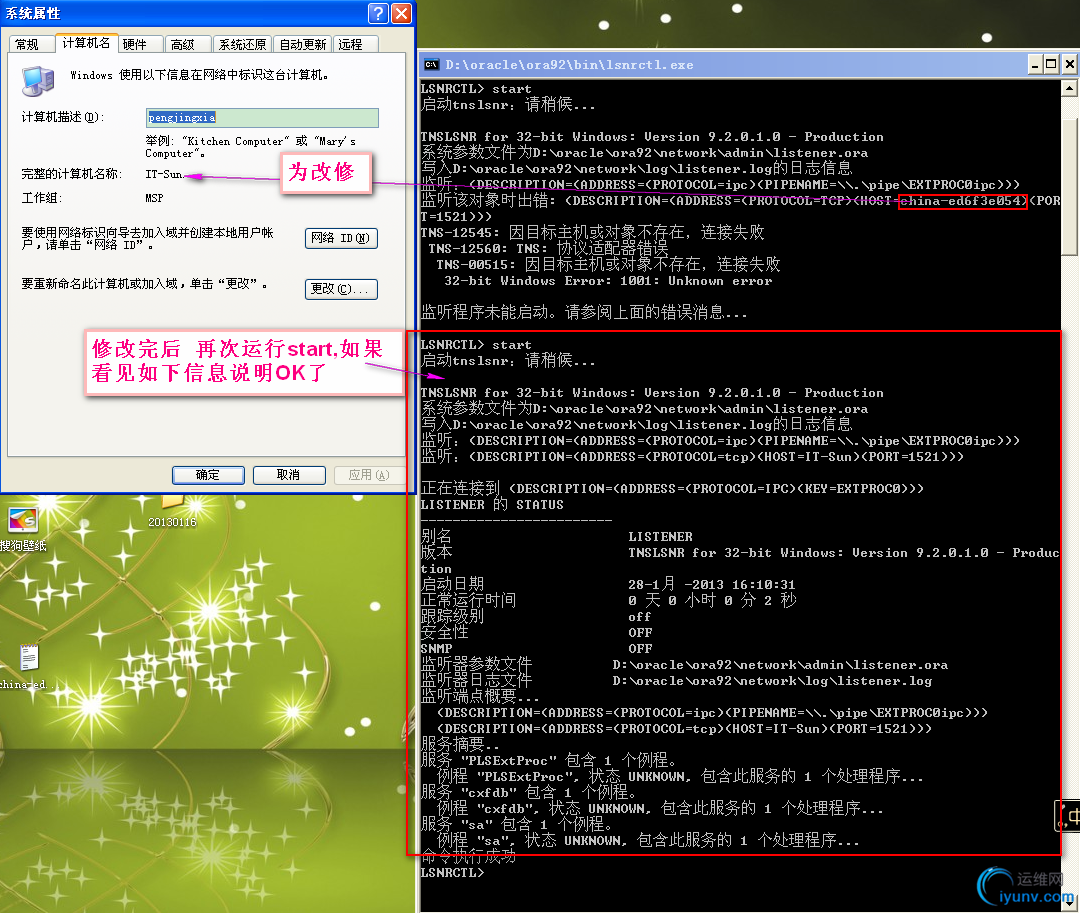Select the 远程 tab
The width and height of the screenshot is (1080, 913).
(356, 45)
